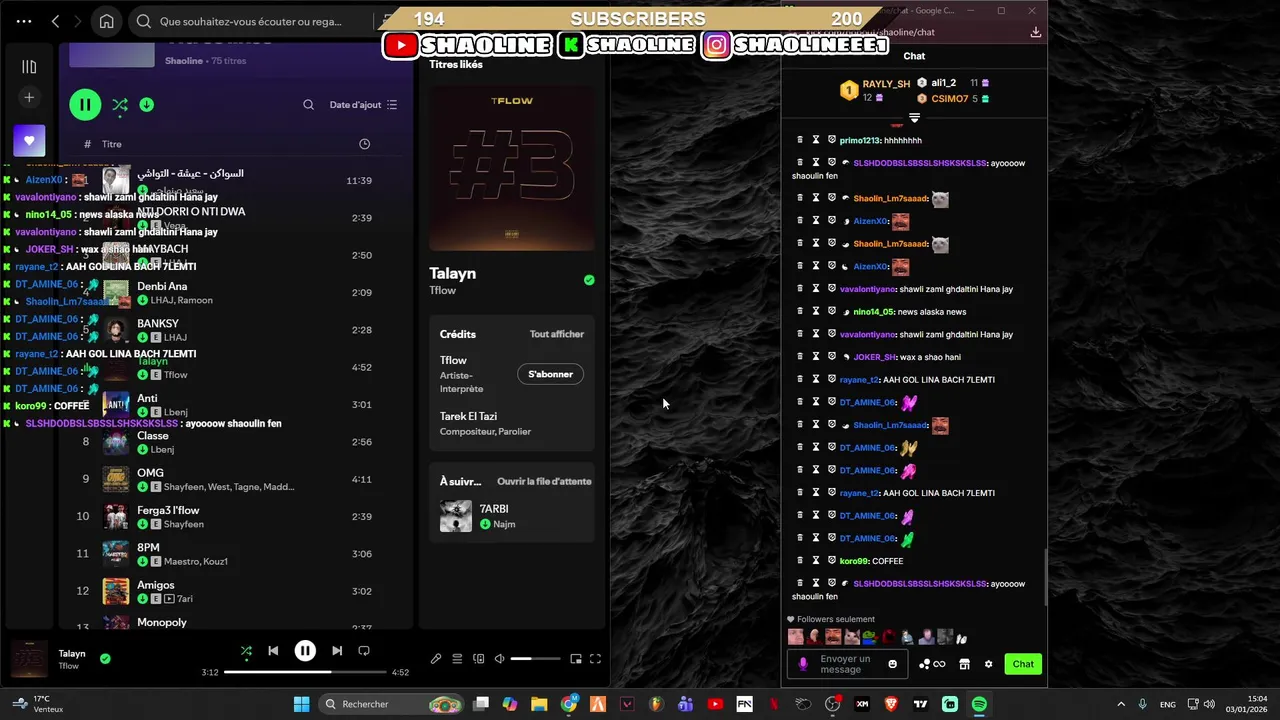Toggle the green liked checkmark beside Talayn
This screenshot has height=720, width=1280.
click(589, 280)
